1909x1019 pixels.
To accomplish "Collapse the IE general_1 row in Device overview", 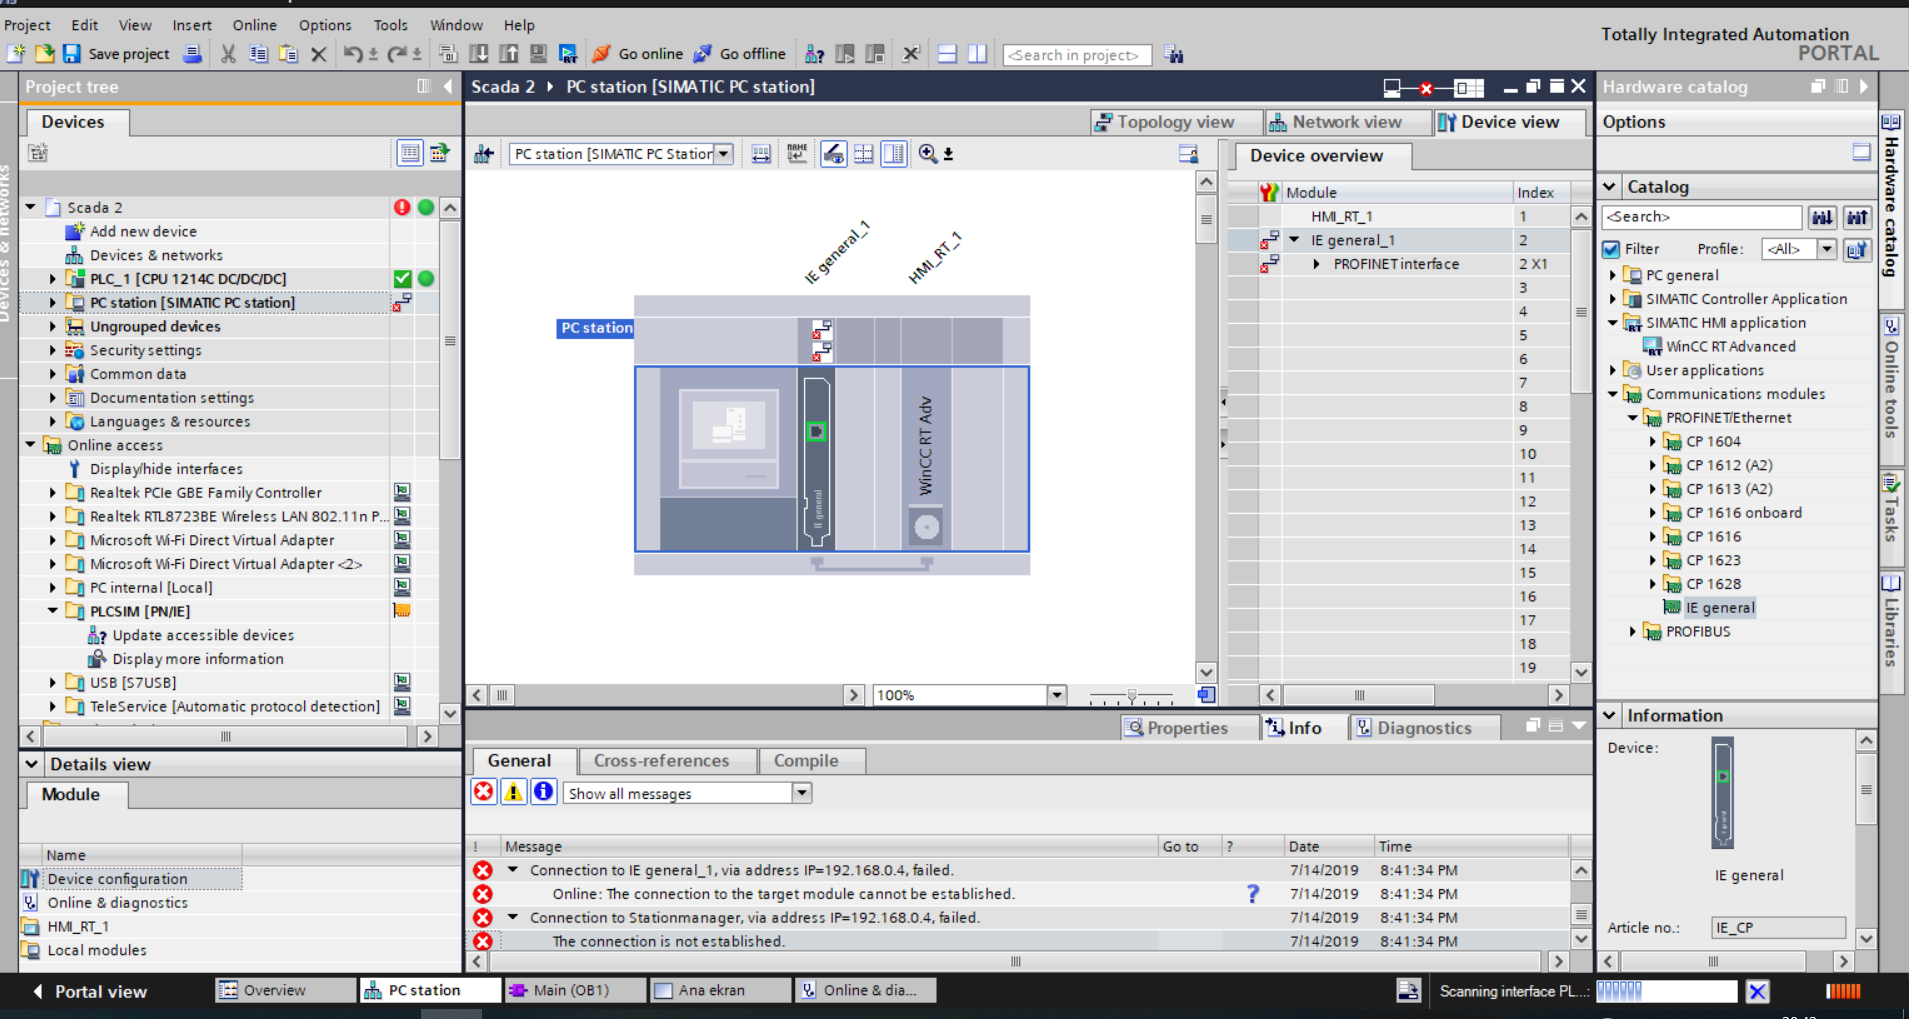I will click(x=1294, y=240).
